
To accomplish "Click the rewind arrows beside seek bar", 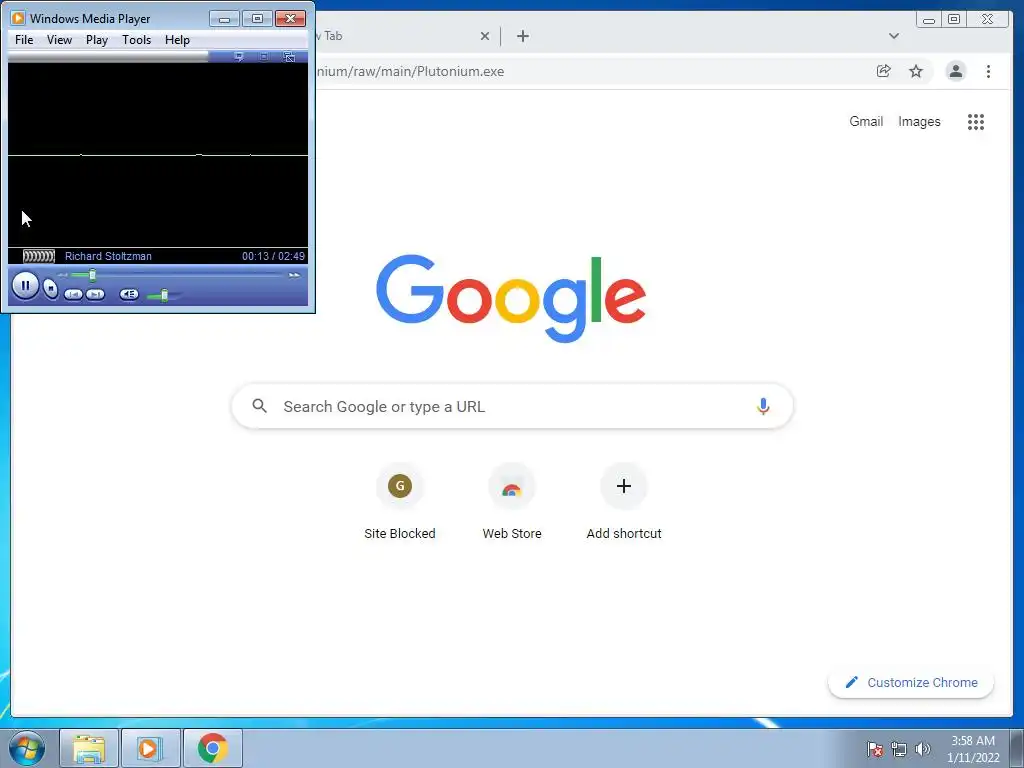I will (63, 275).
